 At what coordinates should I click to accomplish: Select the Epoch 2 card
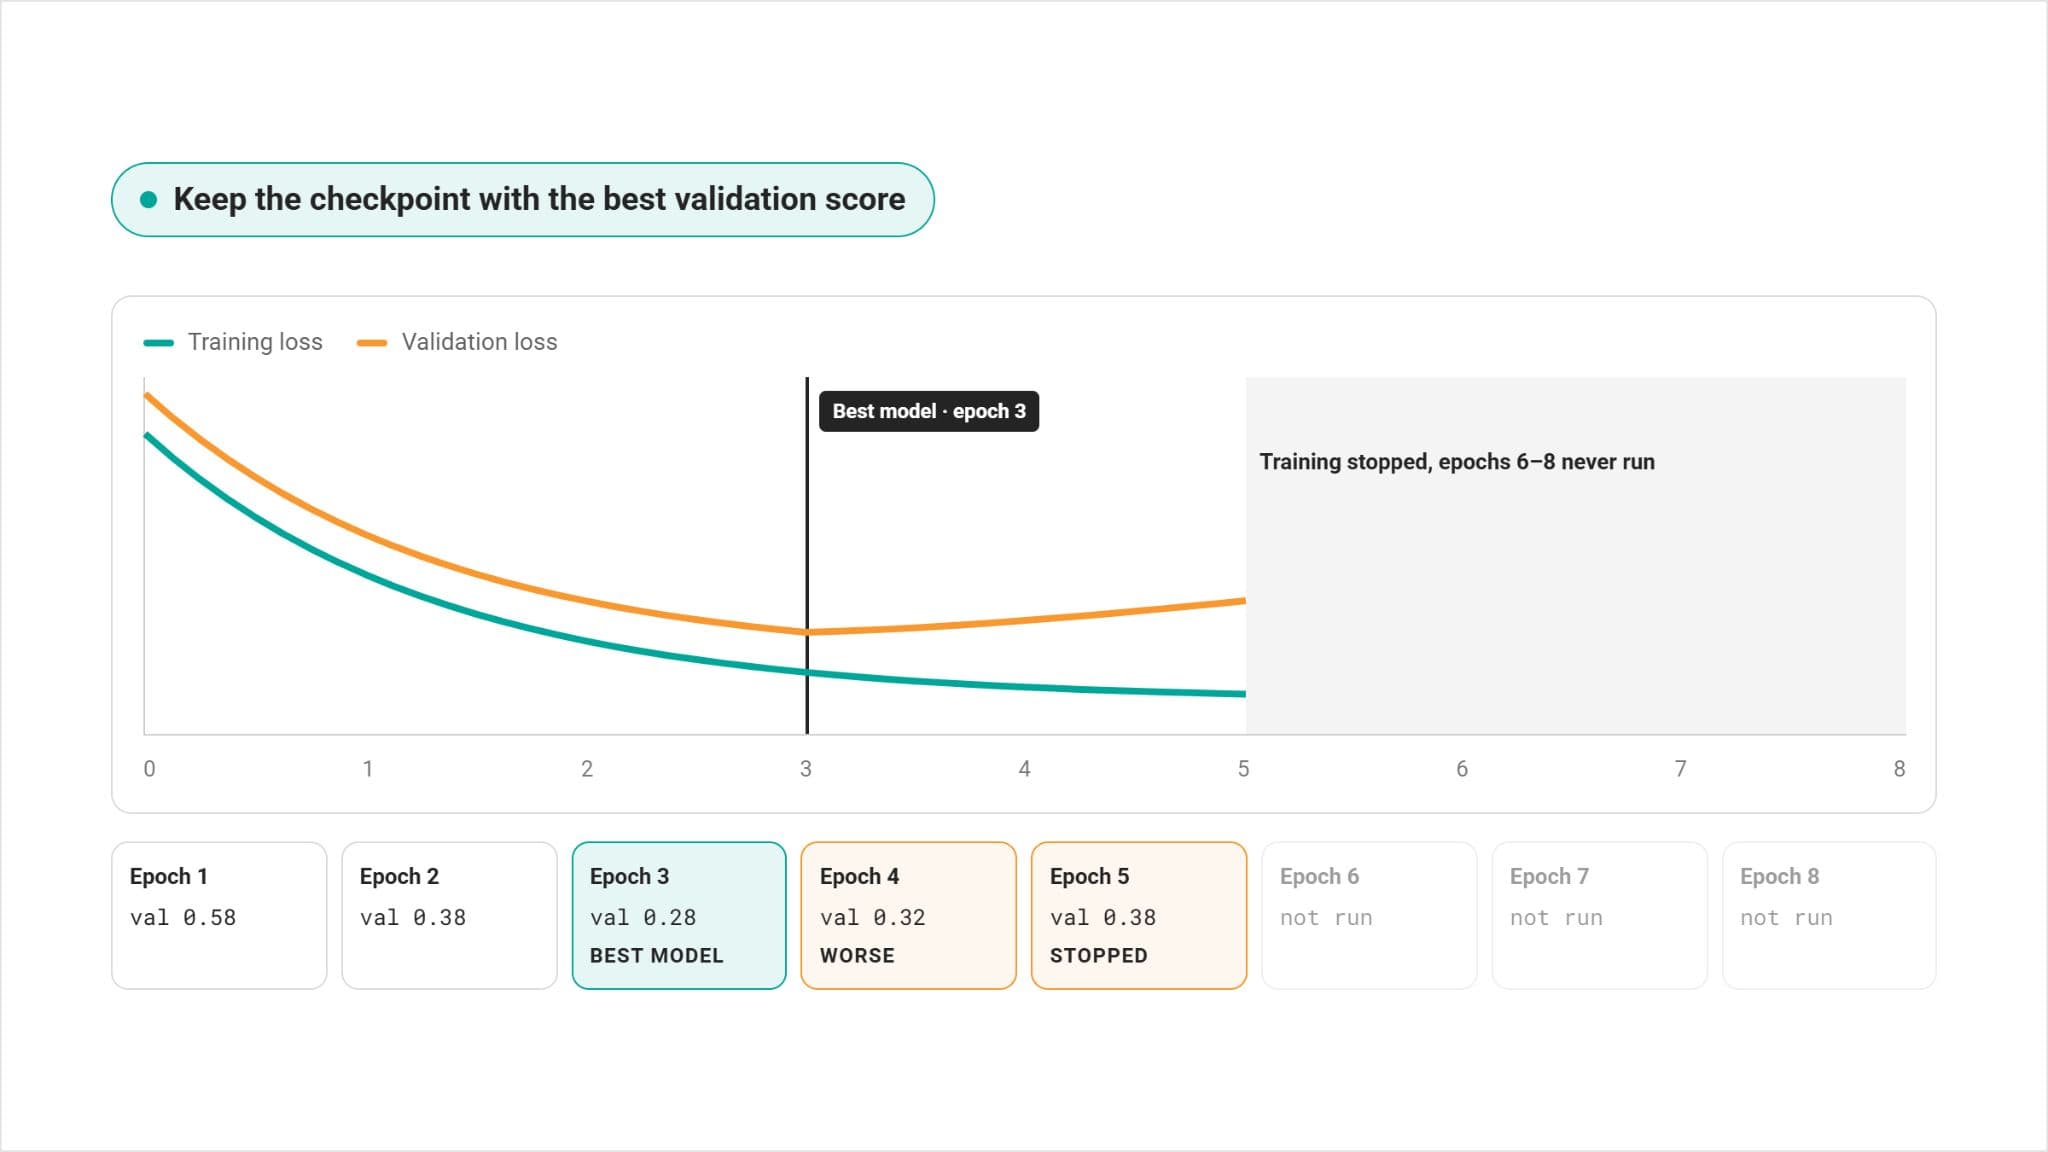point(449,916)
